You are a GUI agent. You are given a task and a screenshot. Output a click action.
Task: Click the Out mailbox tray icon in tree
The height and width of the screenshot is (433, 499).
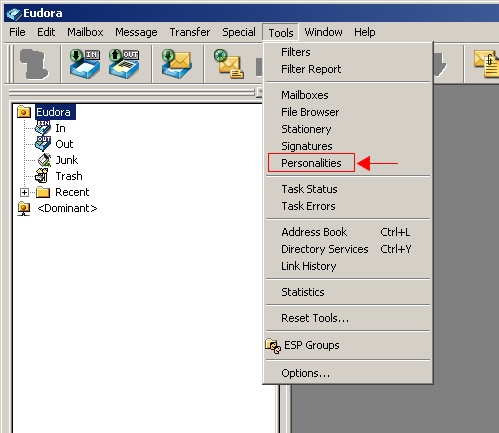(43, 144)
